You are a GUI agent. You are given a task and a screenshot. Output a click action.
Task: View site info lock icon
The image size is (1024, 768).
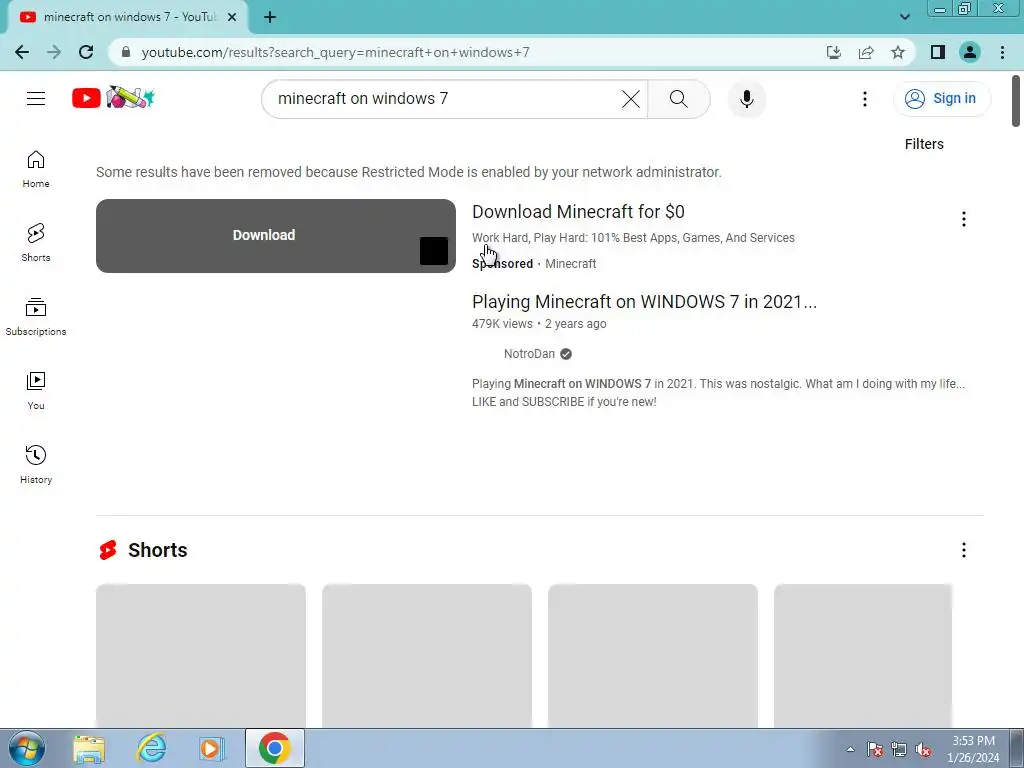pyautogui.click(x=126, y=52)
